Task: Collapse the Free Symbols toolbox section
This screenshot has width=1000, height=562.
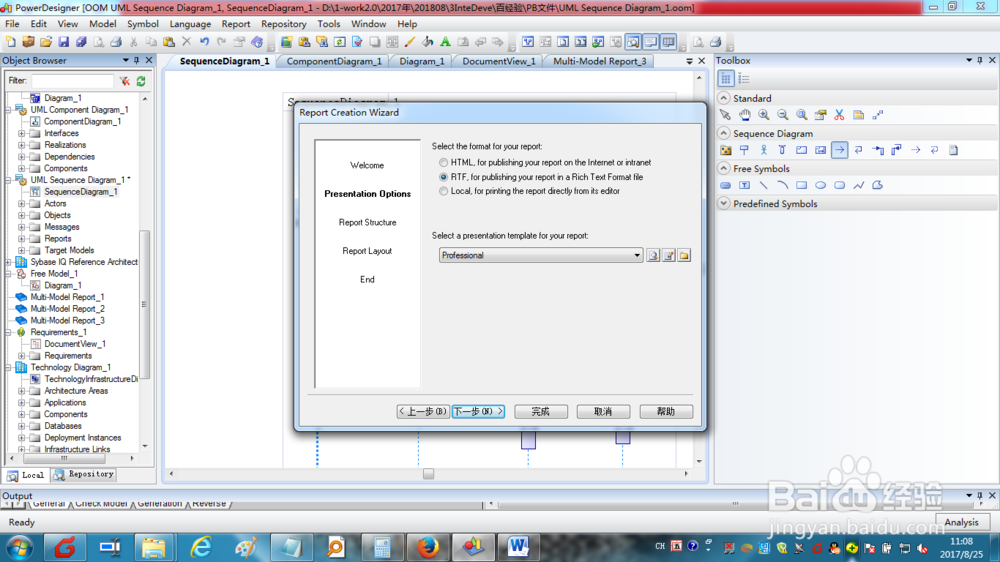Action: point(723,168)
